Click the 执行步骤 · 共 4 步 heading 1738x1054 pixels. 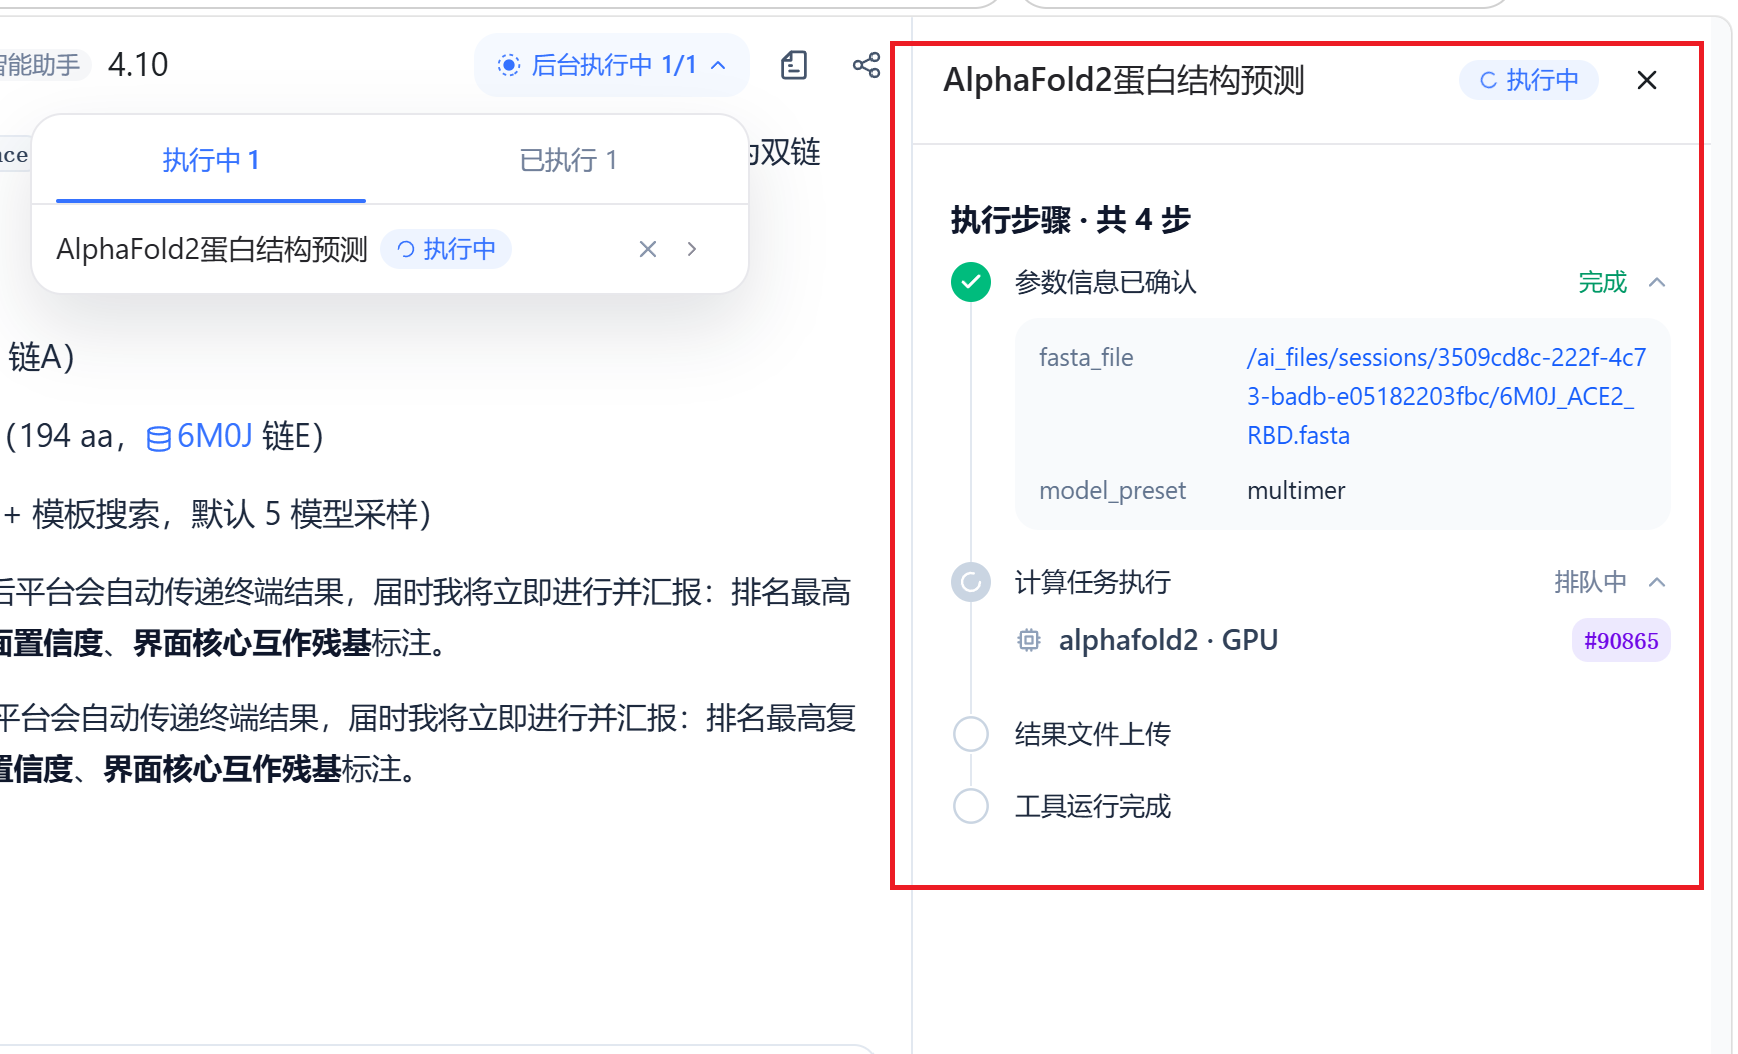point(1070,220)
